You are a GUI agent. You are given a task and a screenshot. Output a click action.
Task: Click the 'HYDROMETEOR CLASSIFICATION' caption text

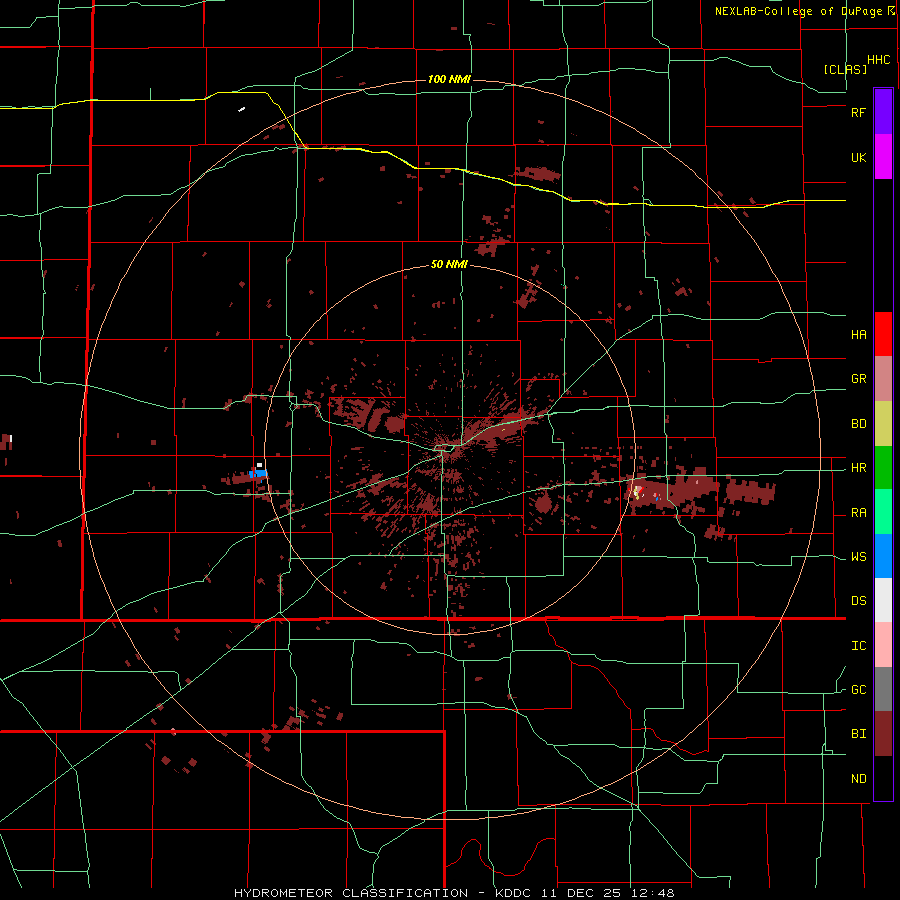tap(351, 893)
